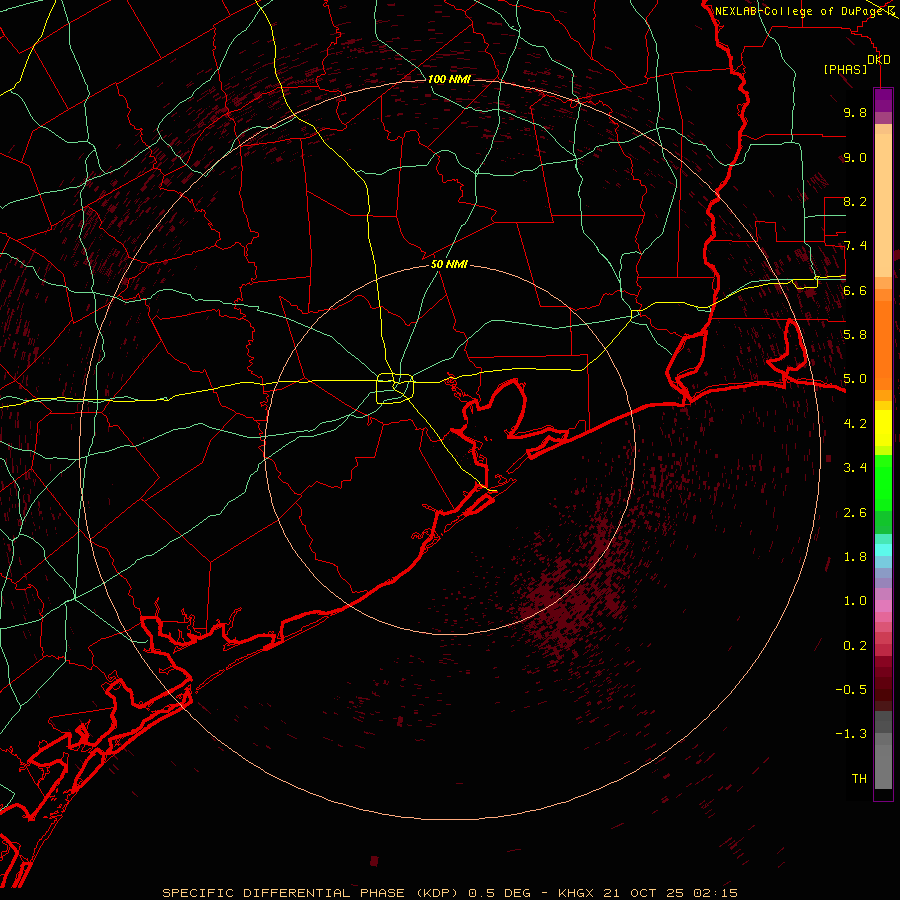Pick the gray swatch at color bar bottom
Screen dimensions: 900x900
pos(883,763)
